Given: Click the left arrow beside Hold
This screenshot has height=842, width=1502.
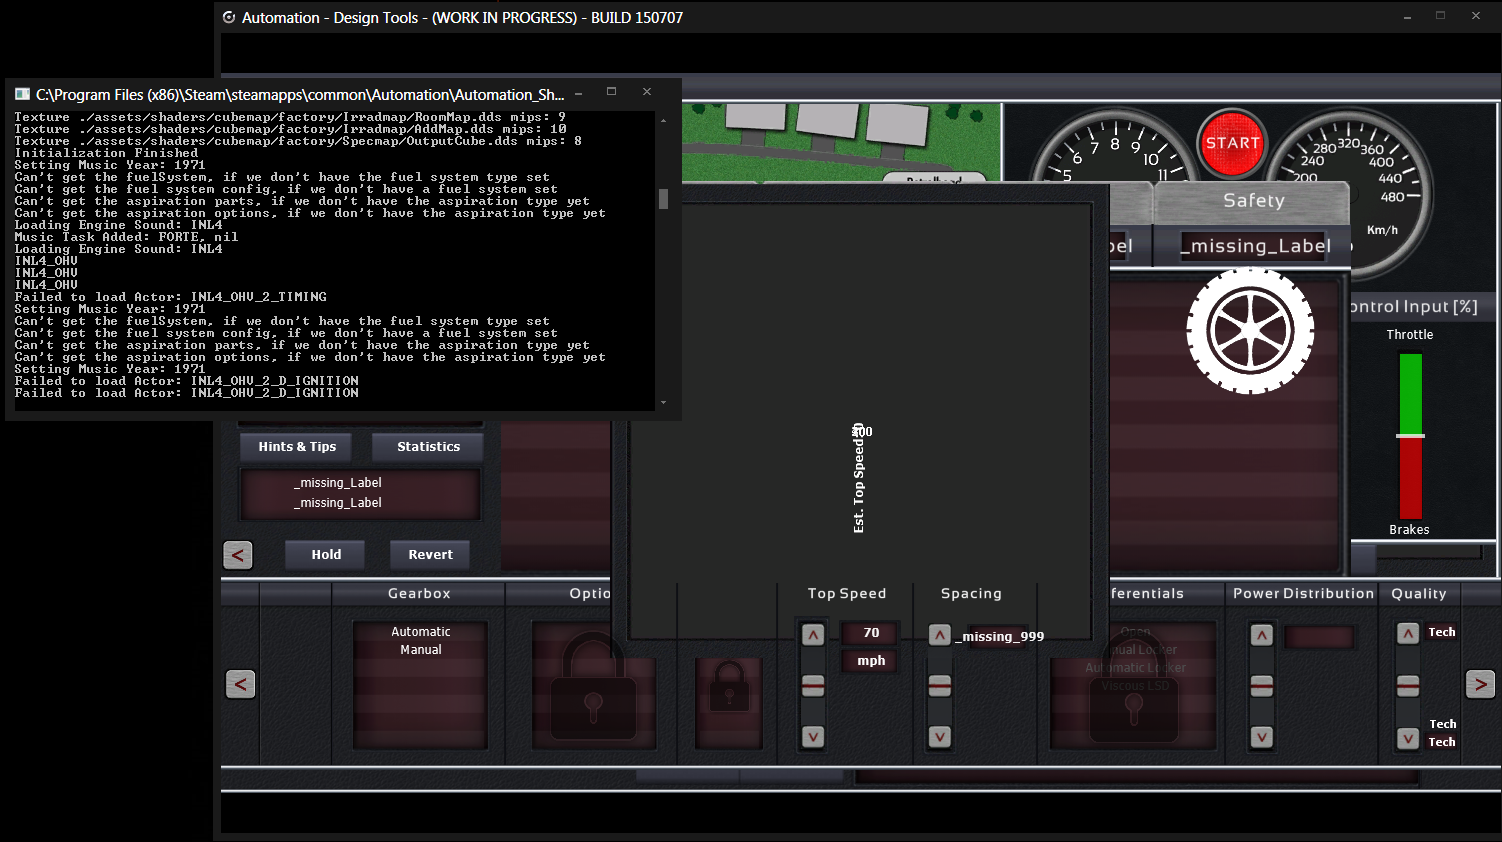Looking at the screenshot, I should click(238, 555).
